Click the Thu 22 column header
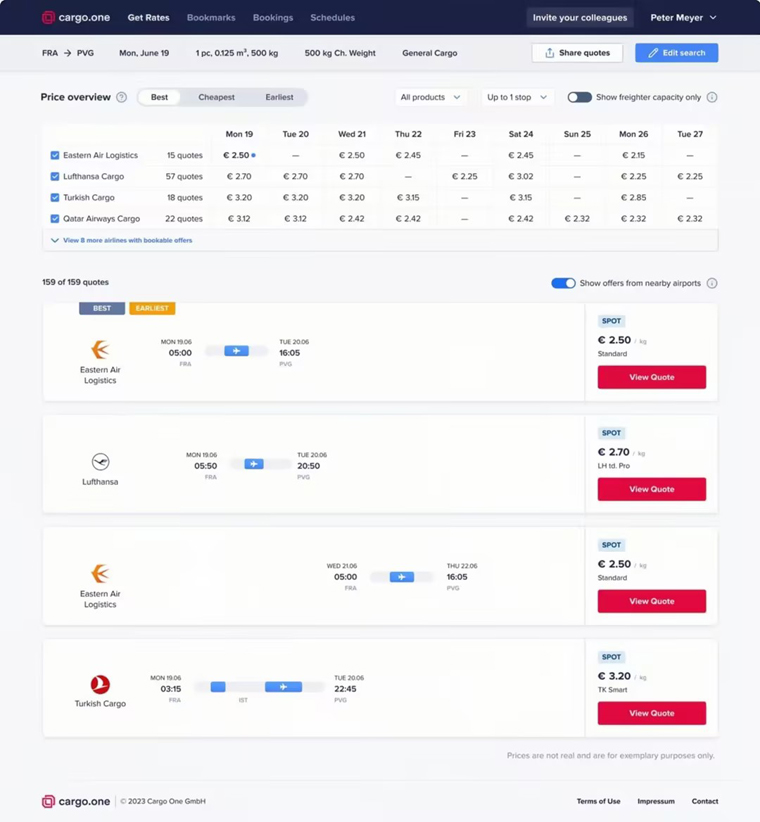760x822 pixels. tap(408, 134)
